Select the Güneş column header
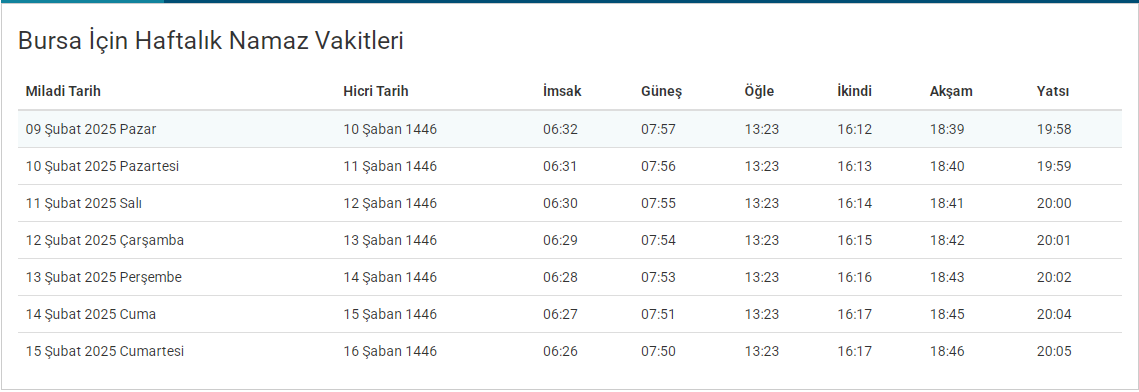 (x=661, y=92)
